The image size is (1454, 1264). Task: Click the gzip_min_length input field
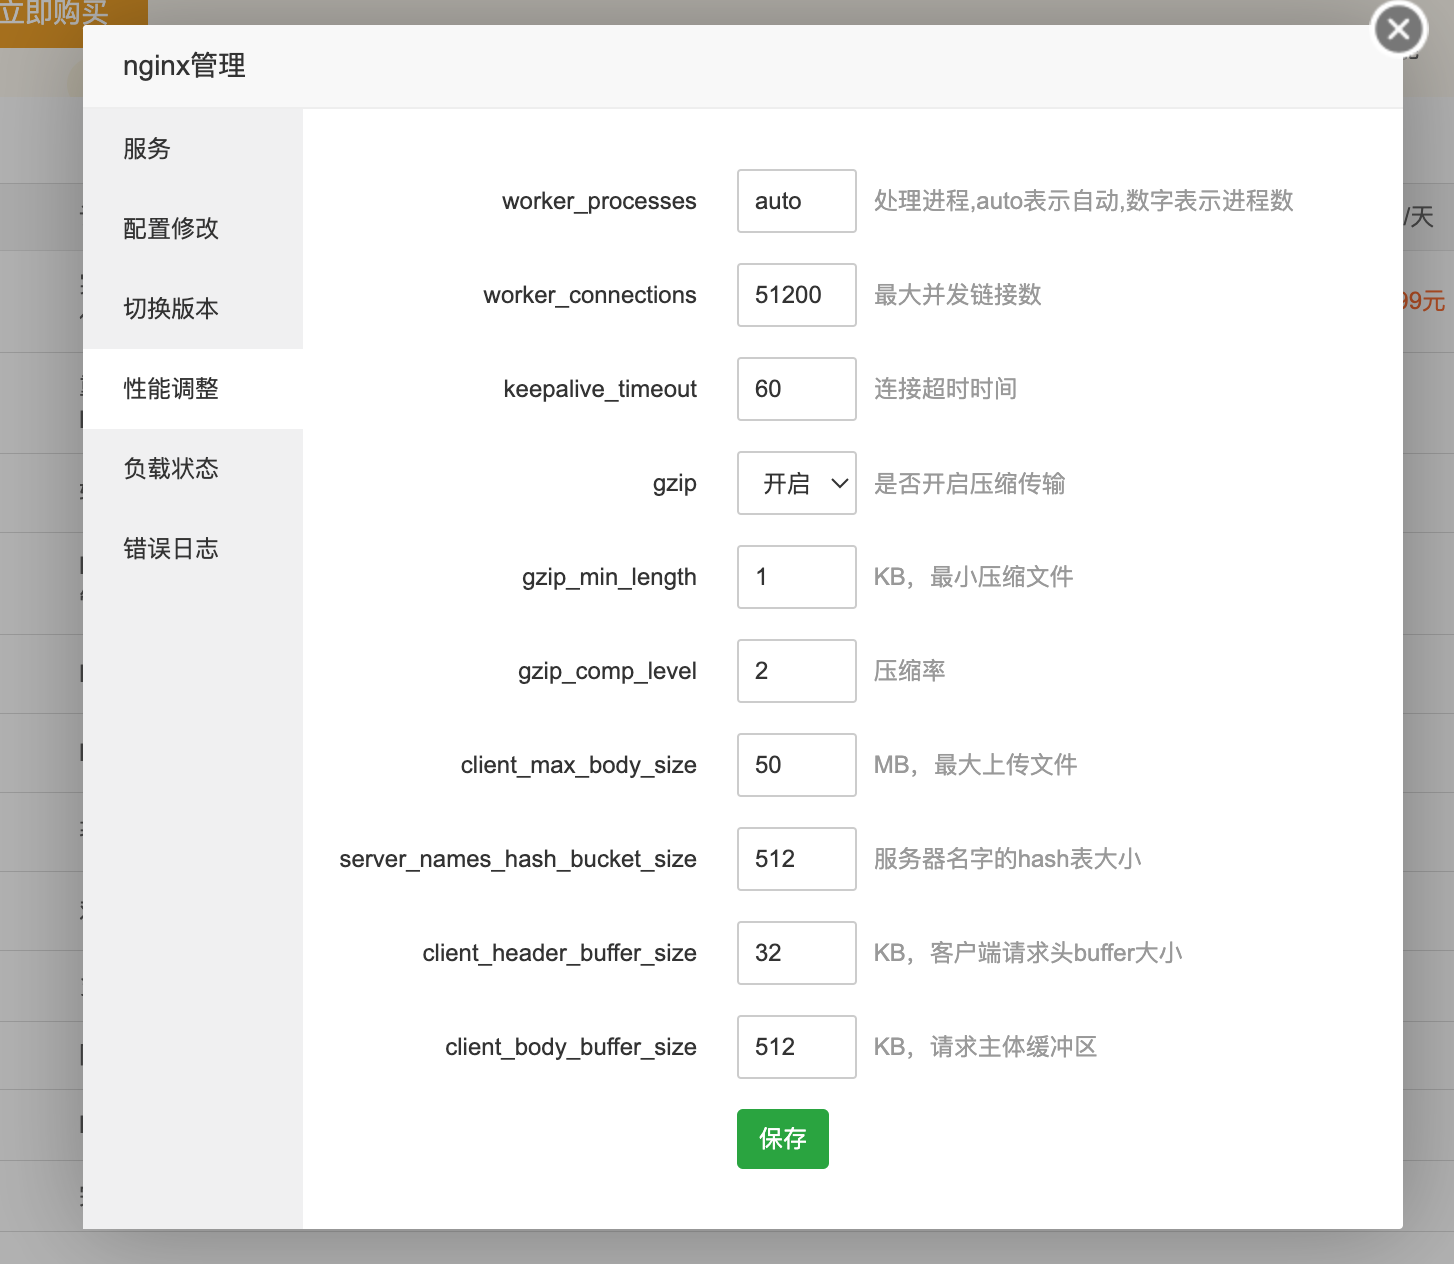797,577
